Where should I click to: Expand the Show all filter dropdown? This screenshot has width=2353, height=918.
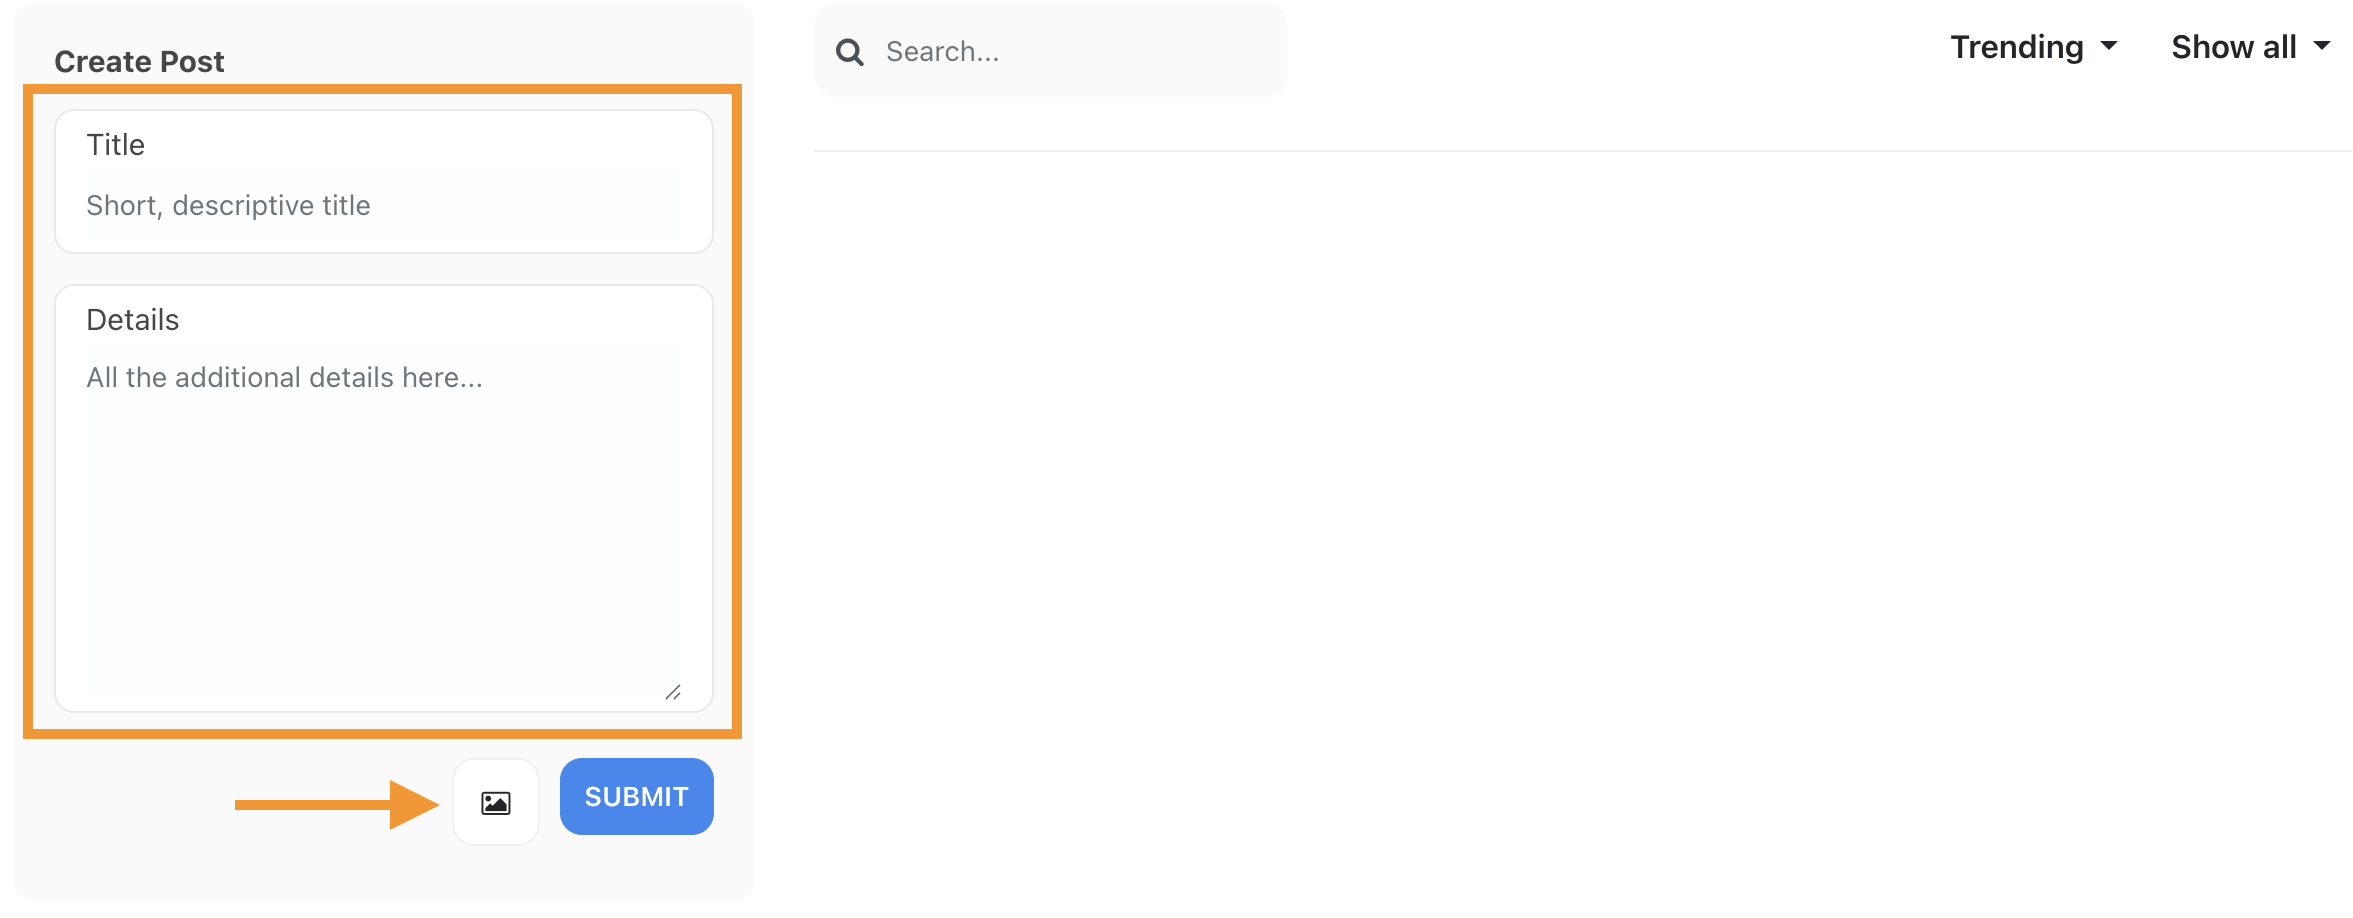coord(2251,47)
